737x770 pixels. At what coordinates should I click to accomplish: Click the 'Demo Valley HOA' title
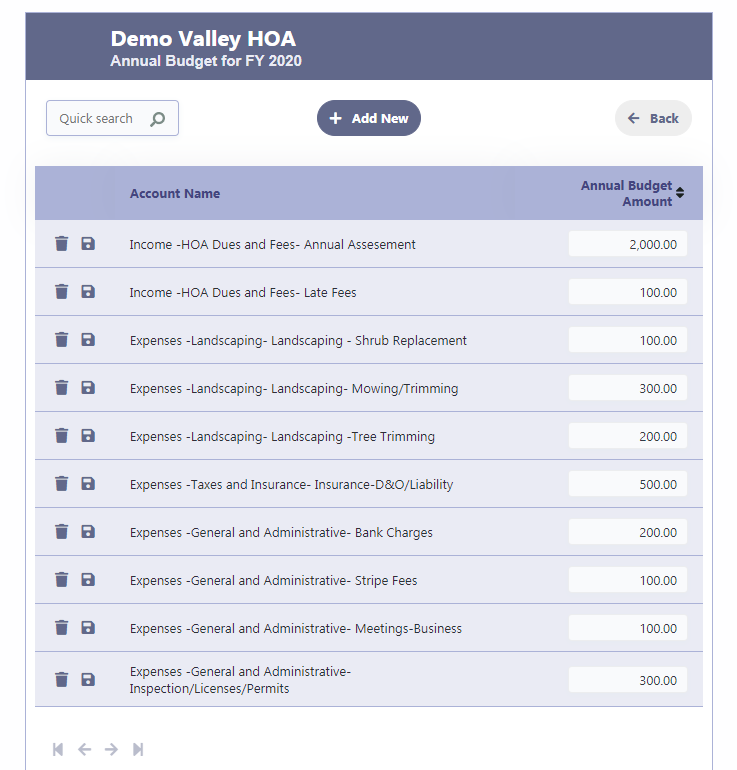[203, 39]
